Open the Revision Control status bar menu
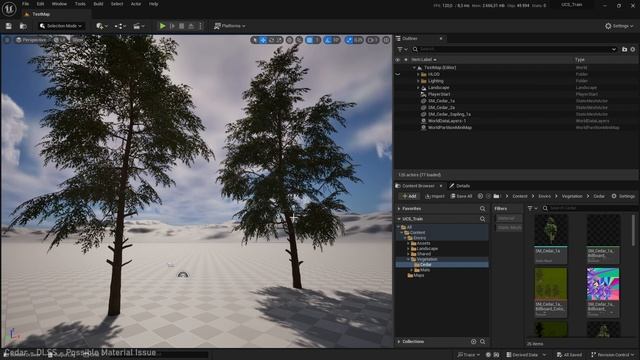The width and height of the screenshot is (640, 360). pyautogui.click(x=612, y=355)
